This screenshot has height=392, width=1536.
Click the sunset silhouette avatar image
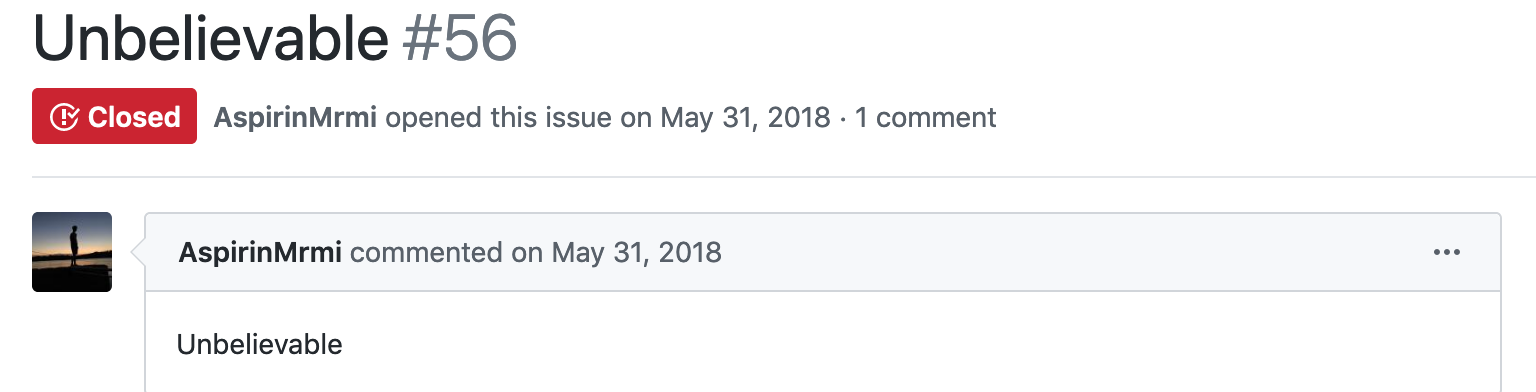pyautogui.click(x=72, y=252)
